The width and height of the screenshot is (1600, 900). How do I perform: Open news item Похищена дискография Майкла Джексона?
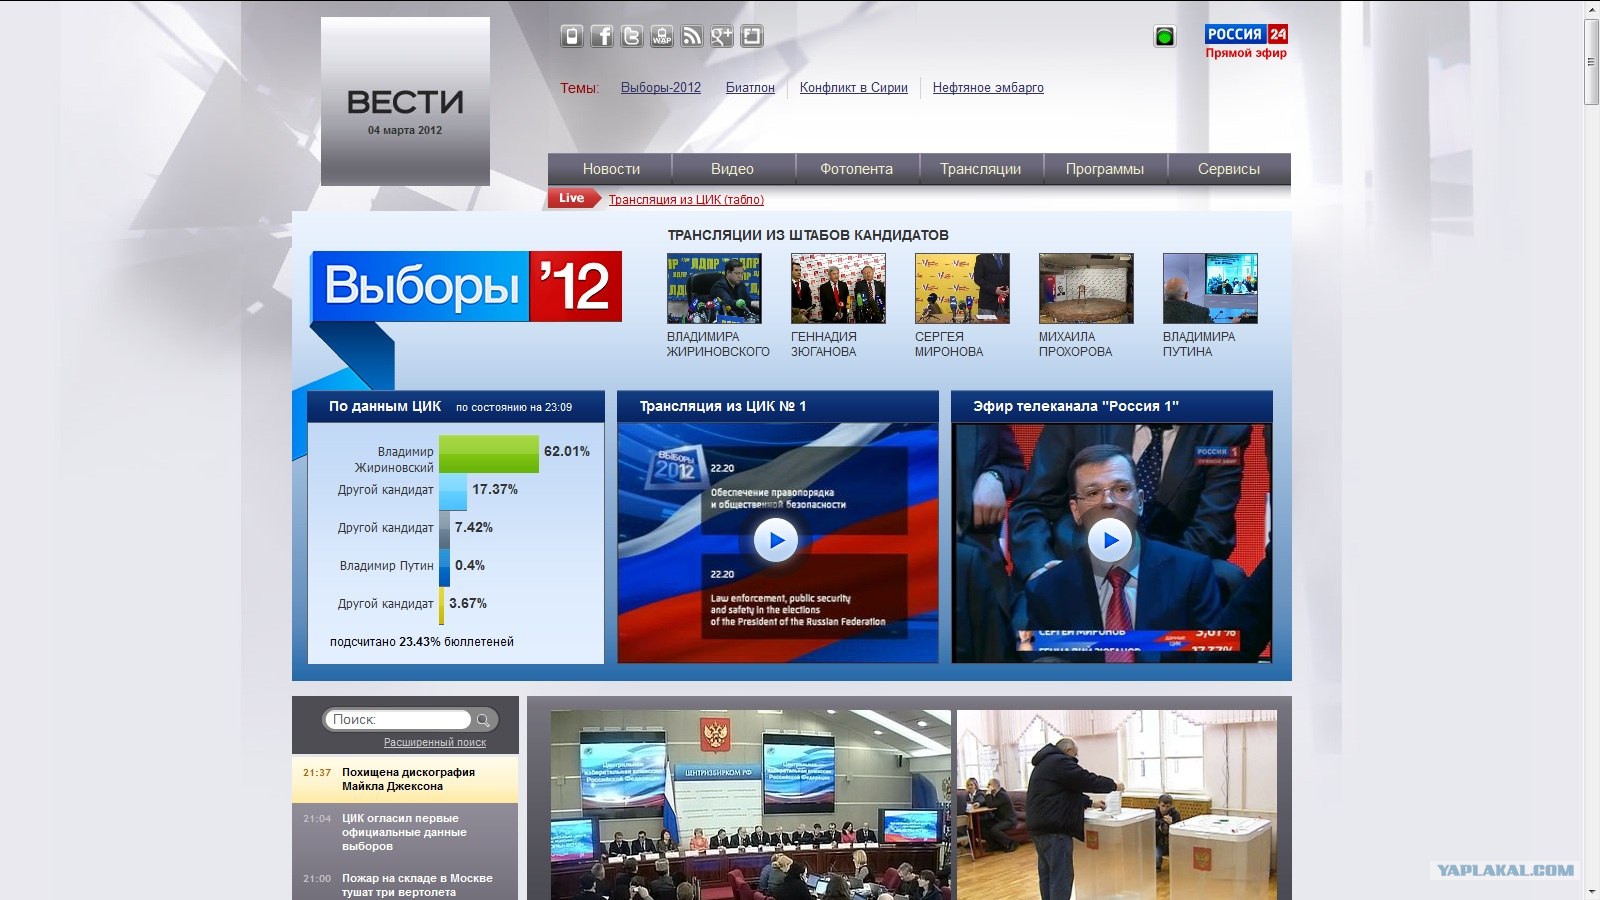(x=408, y=779)
